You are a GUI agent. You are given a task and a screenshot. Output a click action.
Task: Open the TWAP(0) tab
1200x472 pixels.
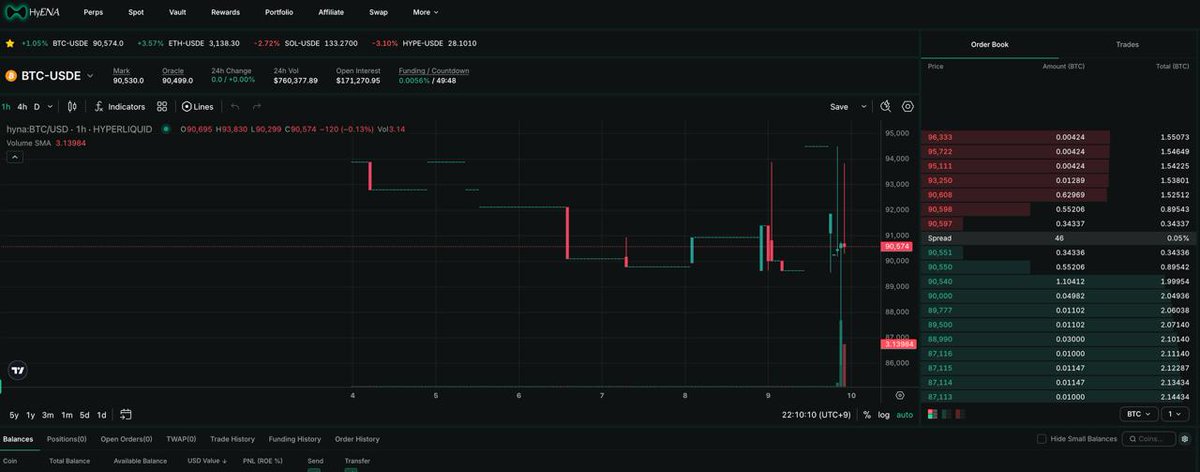pyautogui.click(x=180, y=439)
